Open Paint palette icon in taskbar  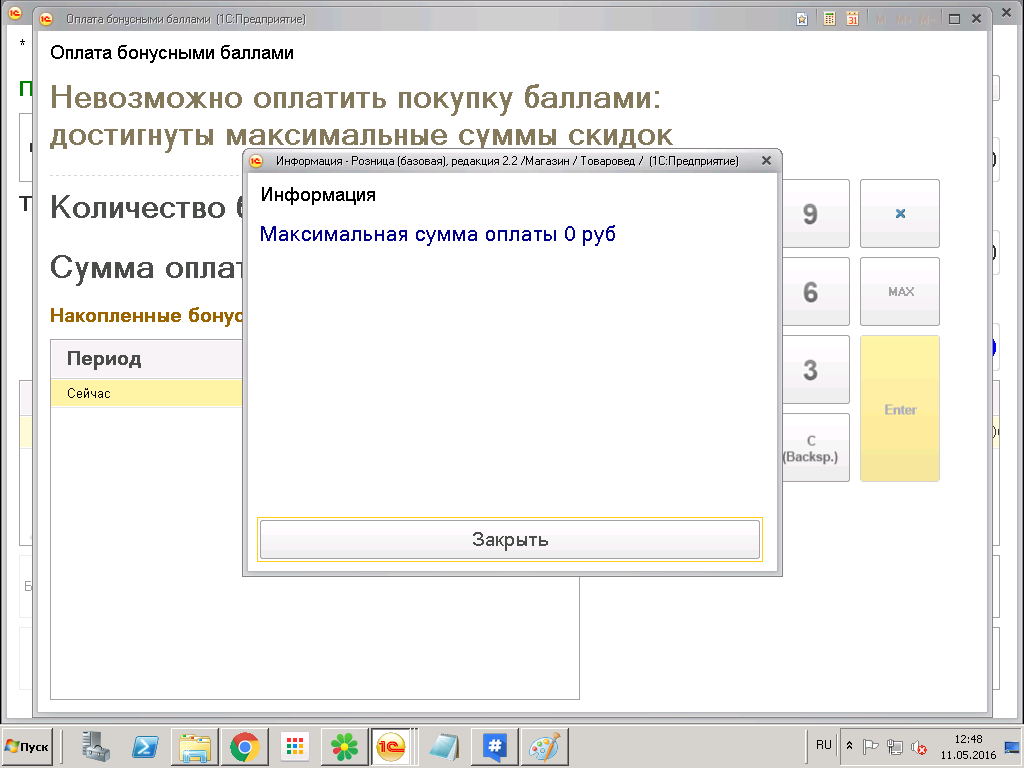(545, 746)
